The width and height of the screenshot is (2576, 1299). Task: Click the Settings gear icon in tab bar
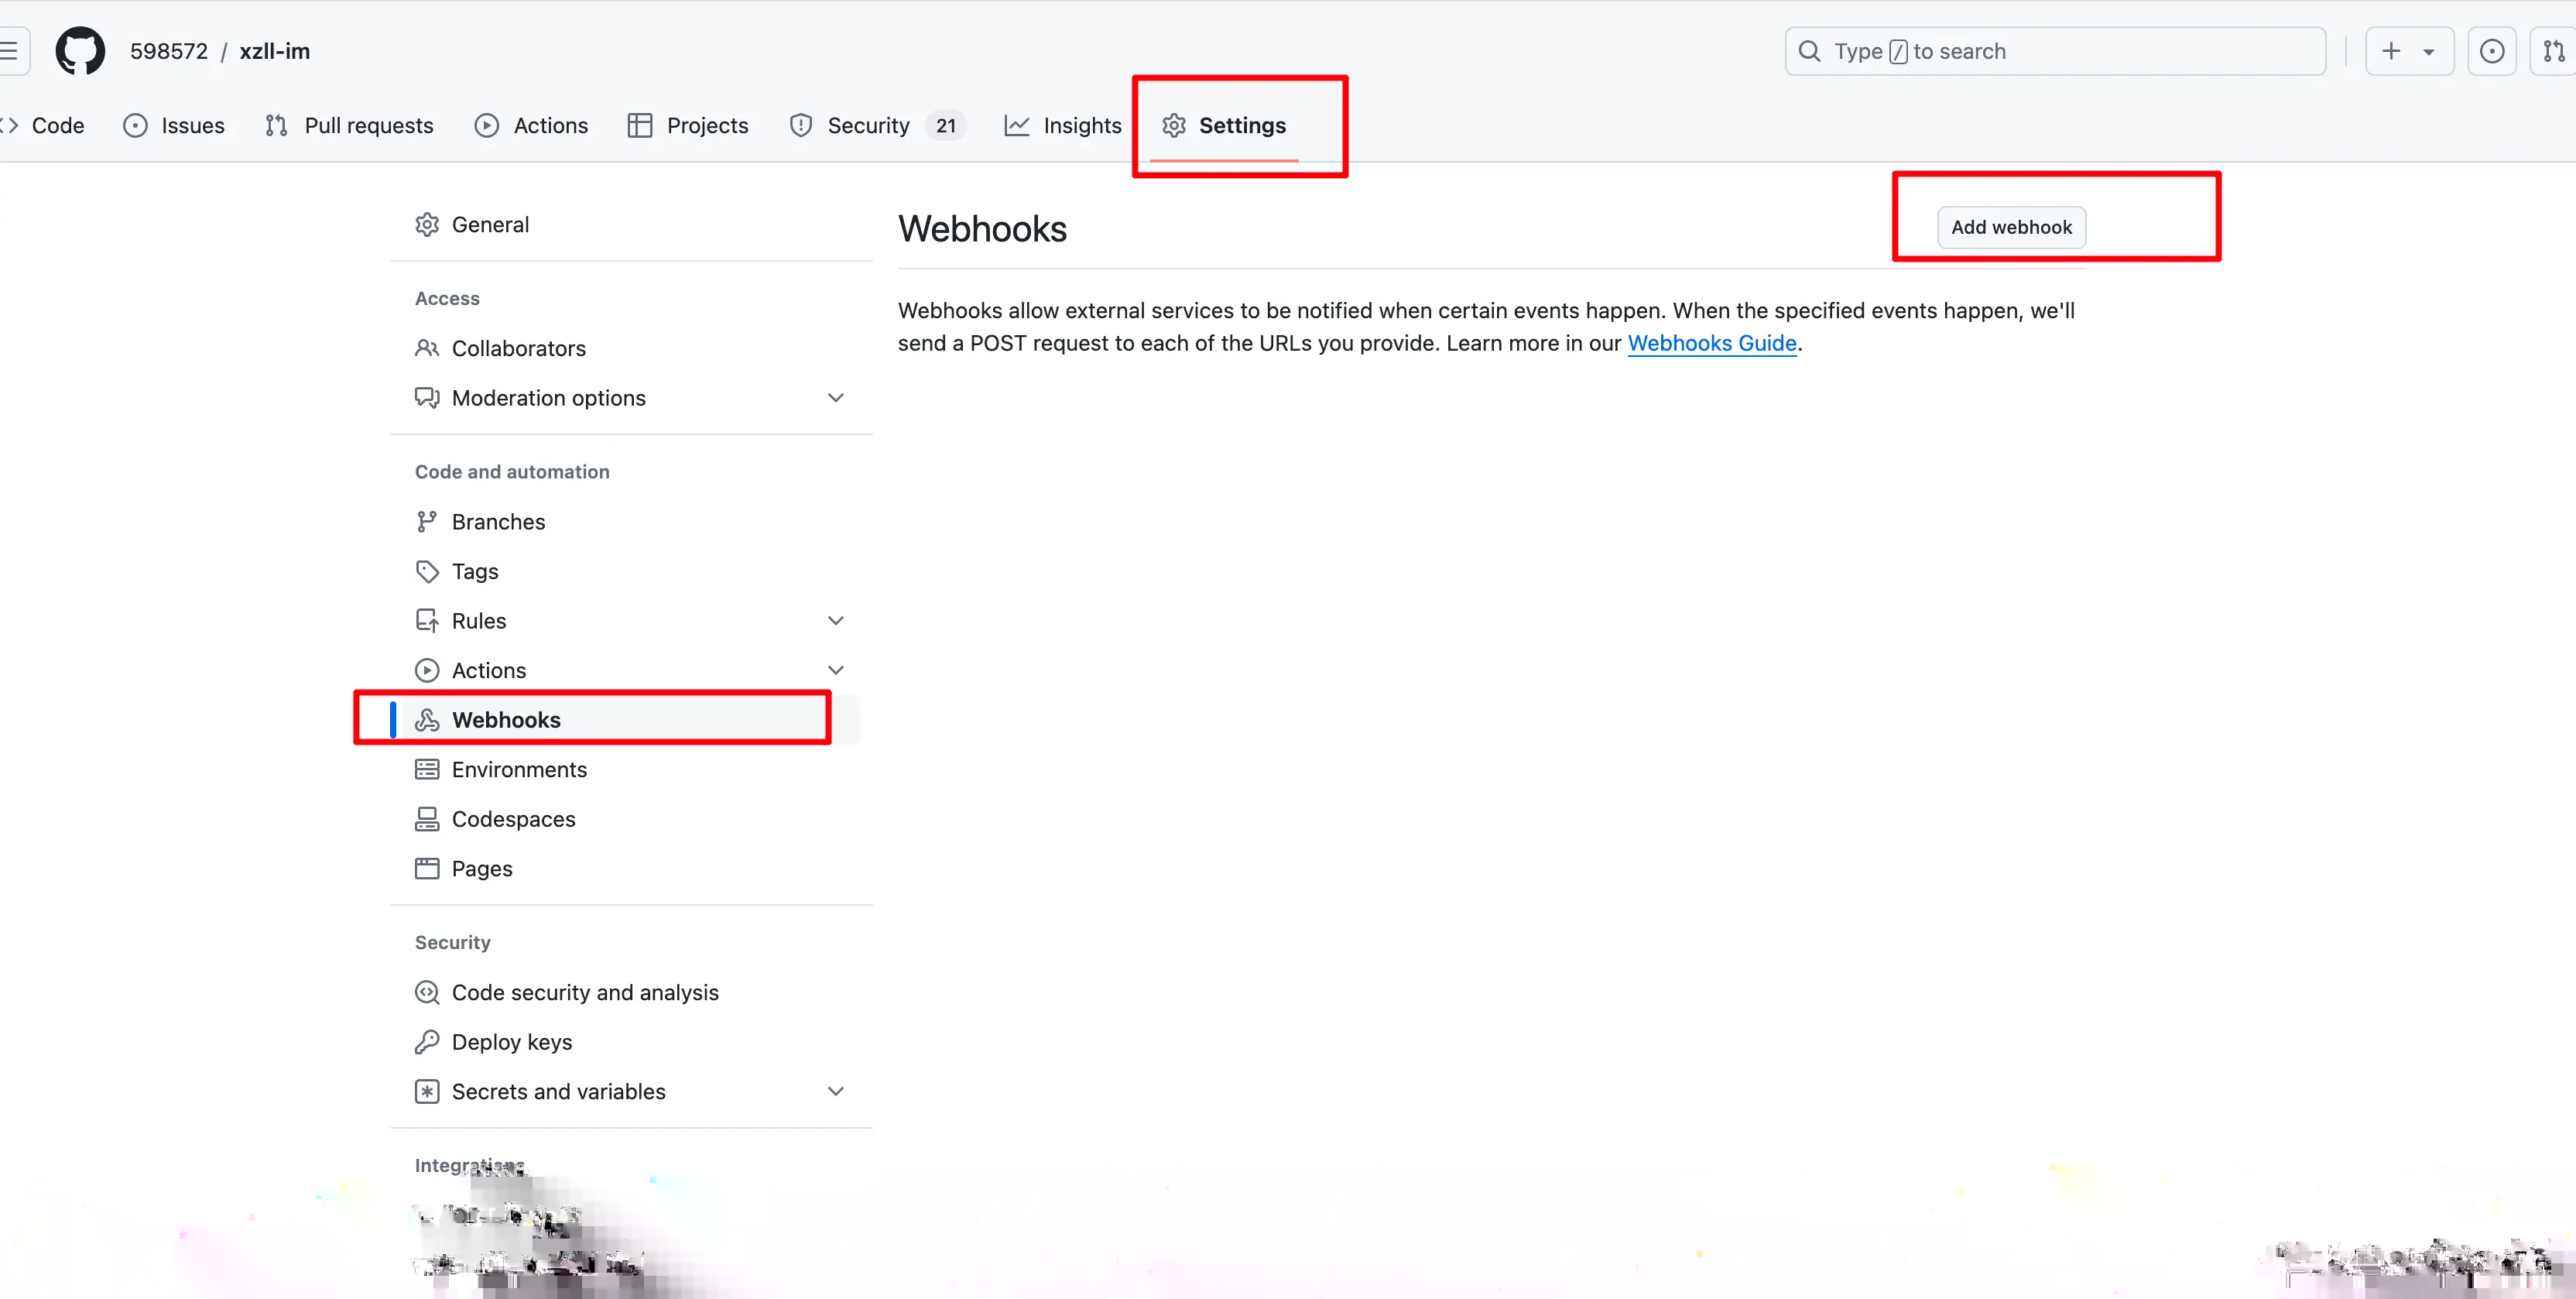(x=1174, y=125)
